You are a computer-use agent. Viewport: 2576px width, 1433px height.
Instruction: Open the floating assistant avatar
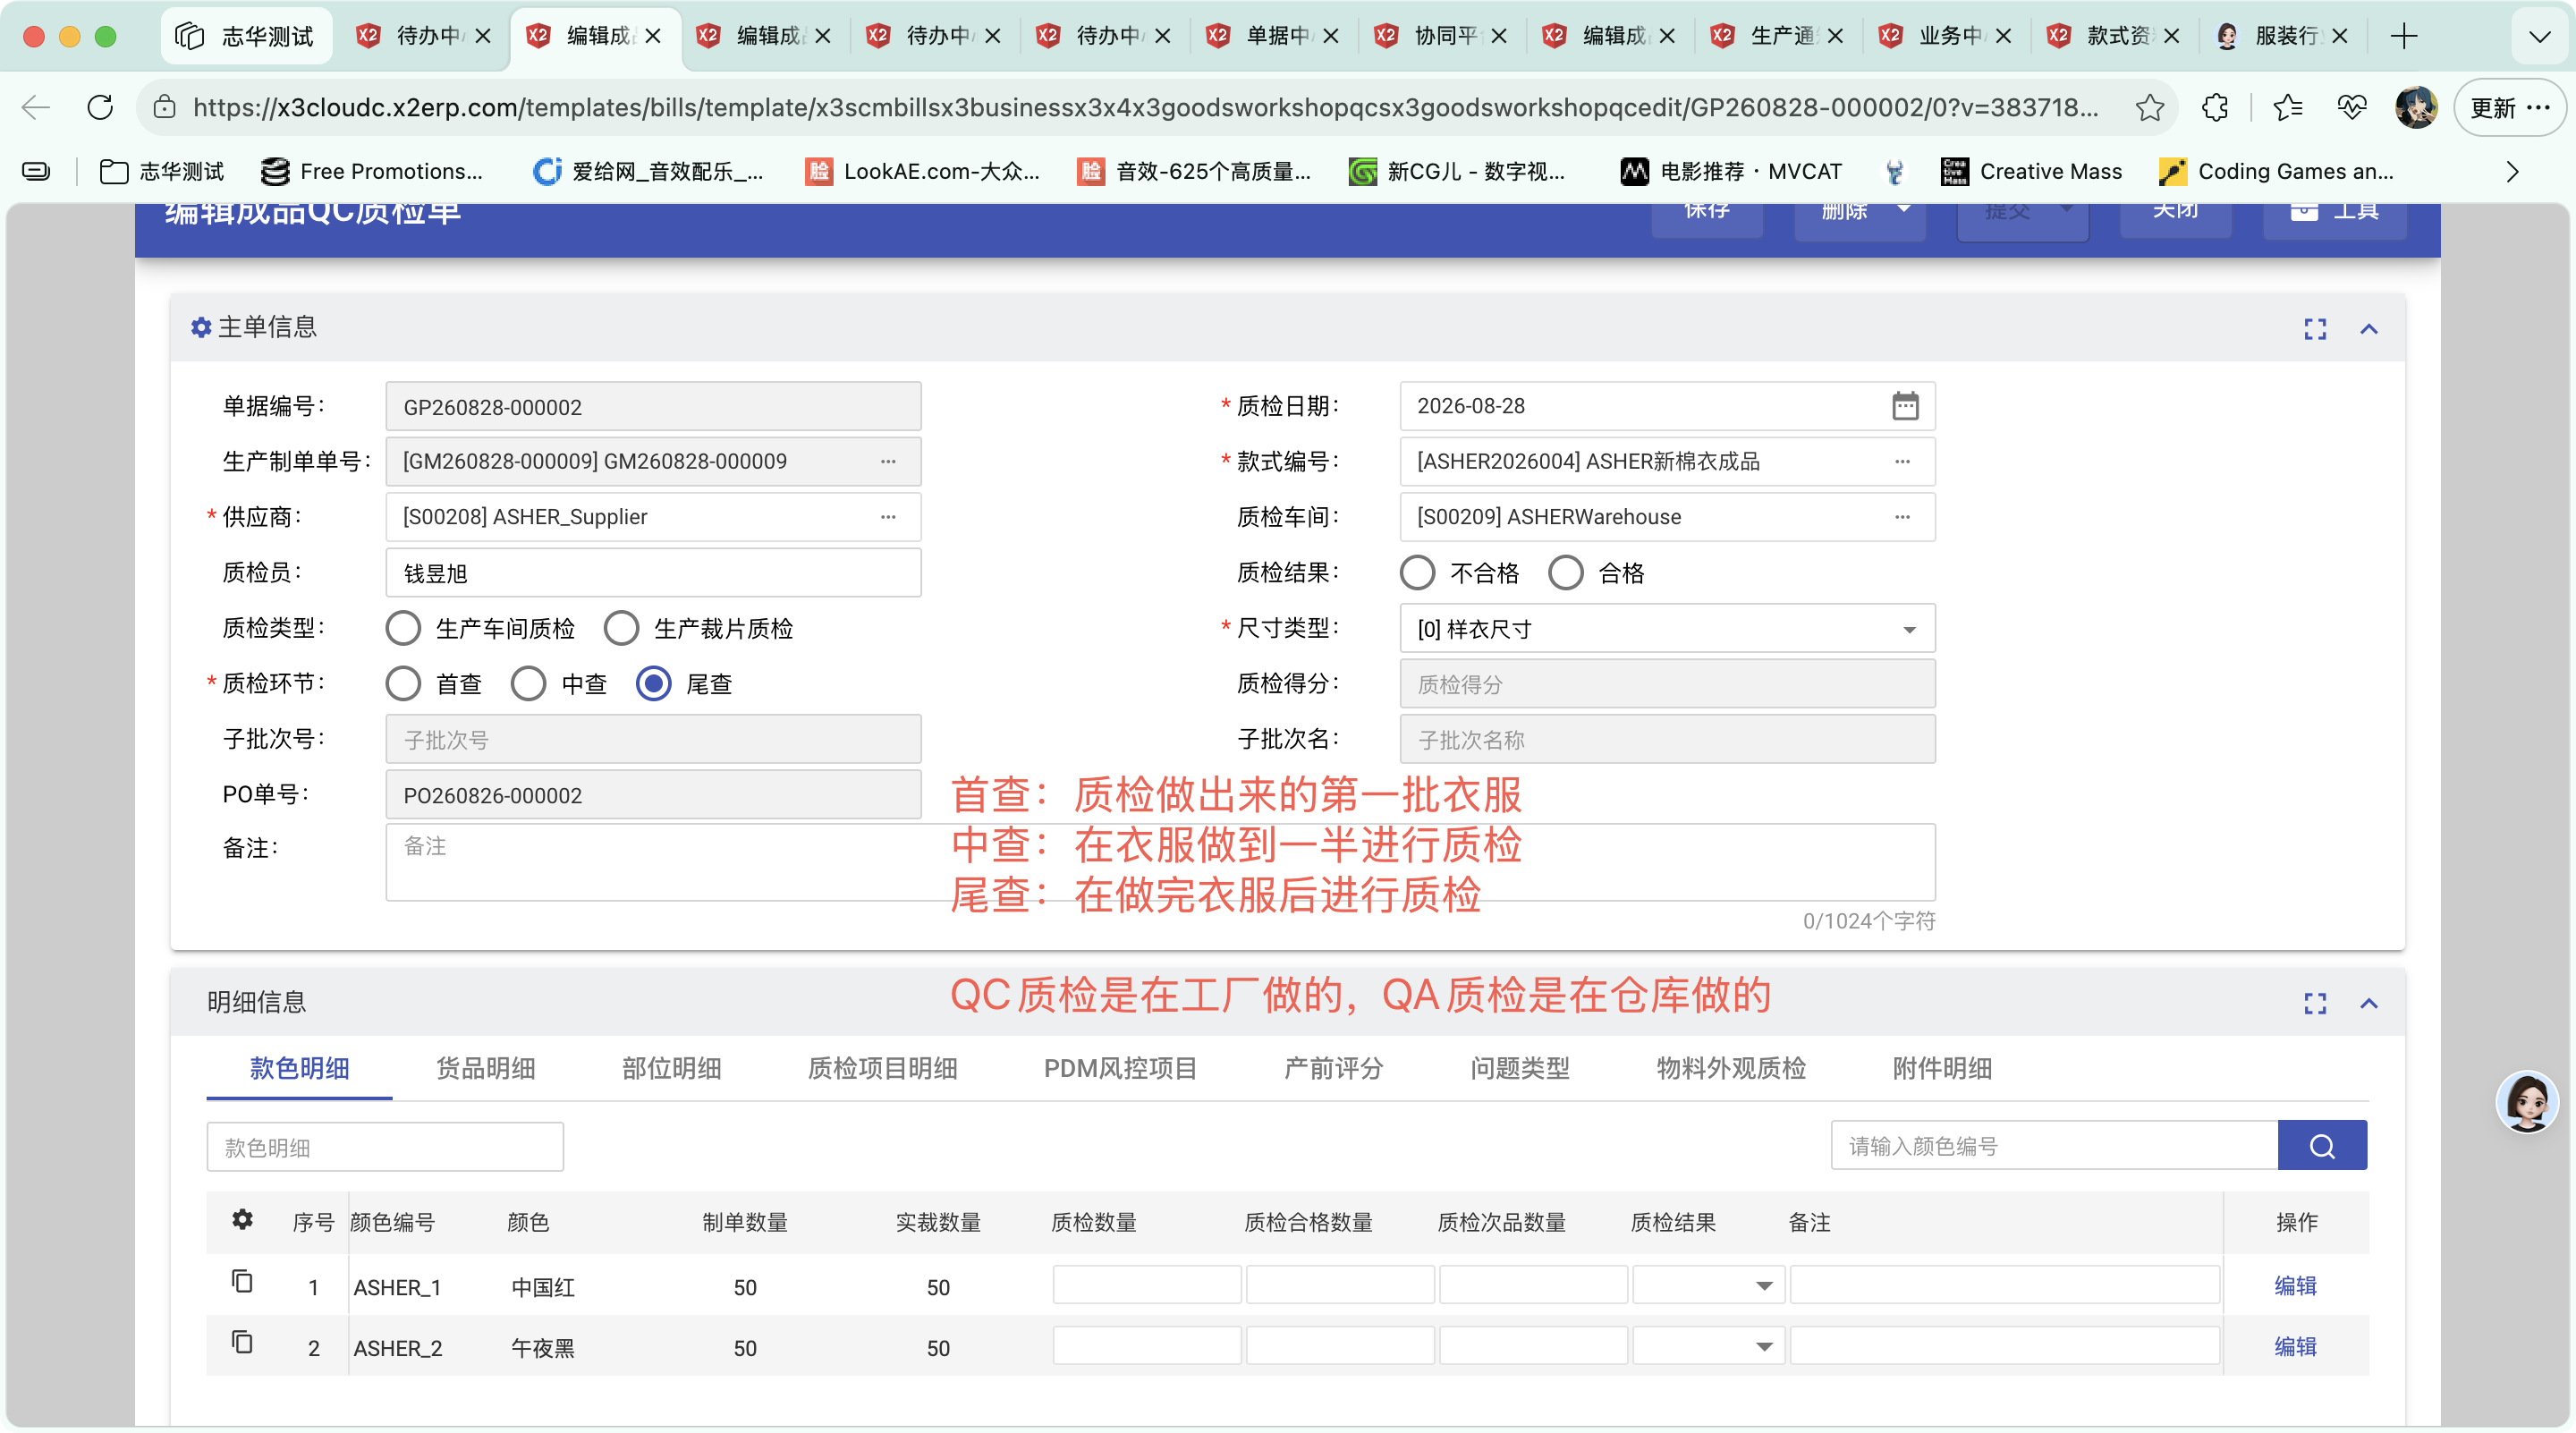[2527, 1102]
